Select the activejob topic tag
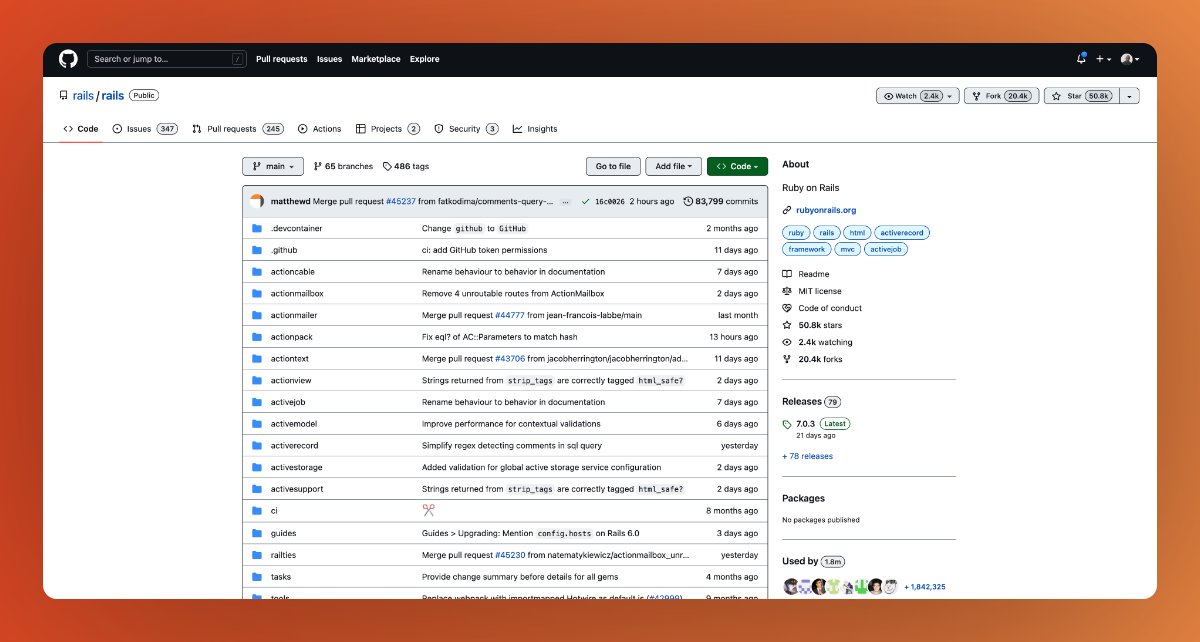1200x642 pixels. (885, 249)
